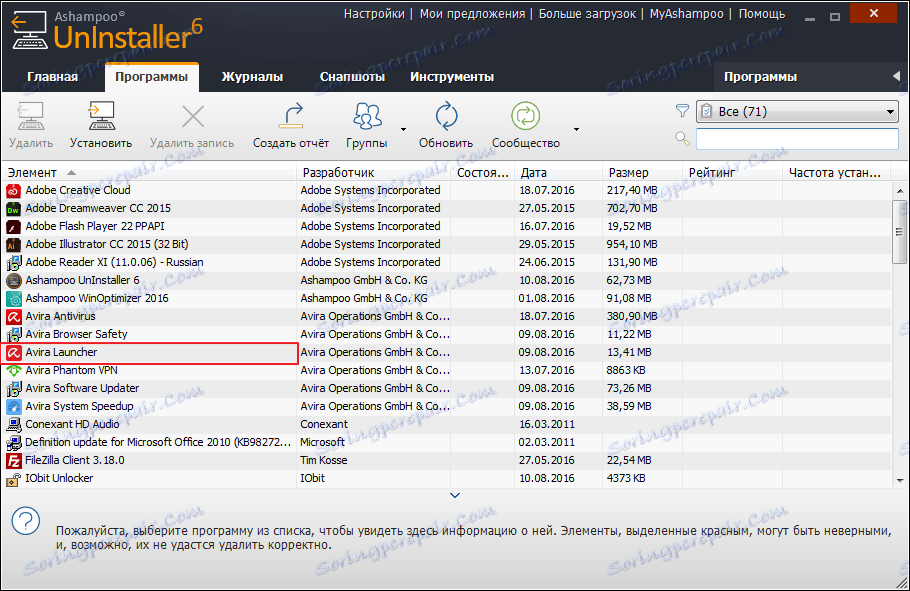This screenshot has width=910, height=591.
Task: Click the Adobe Flash Player 22 PPAPI icon
Action: (x=13, y=226)
